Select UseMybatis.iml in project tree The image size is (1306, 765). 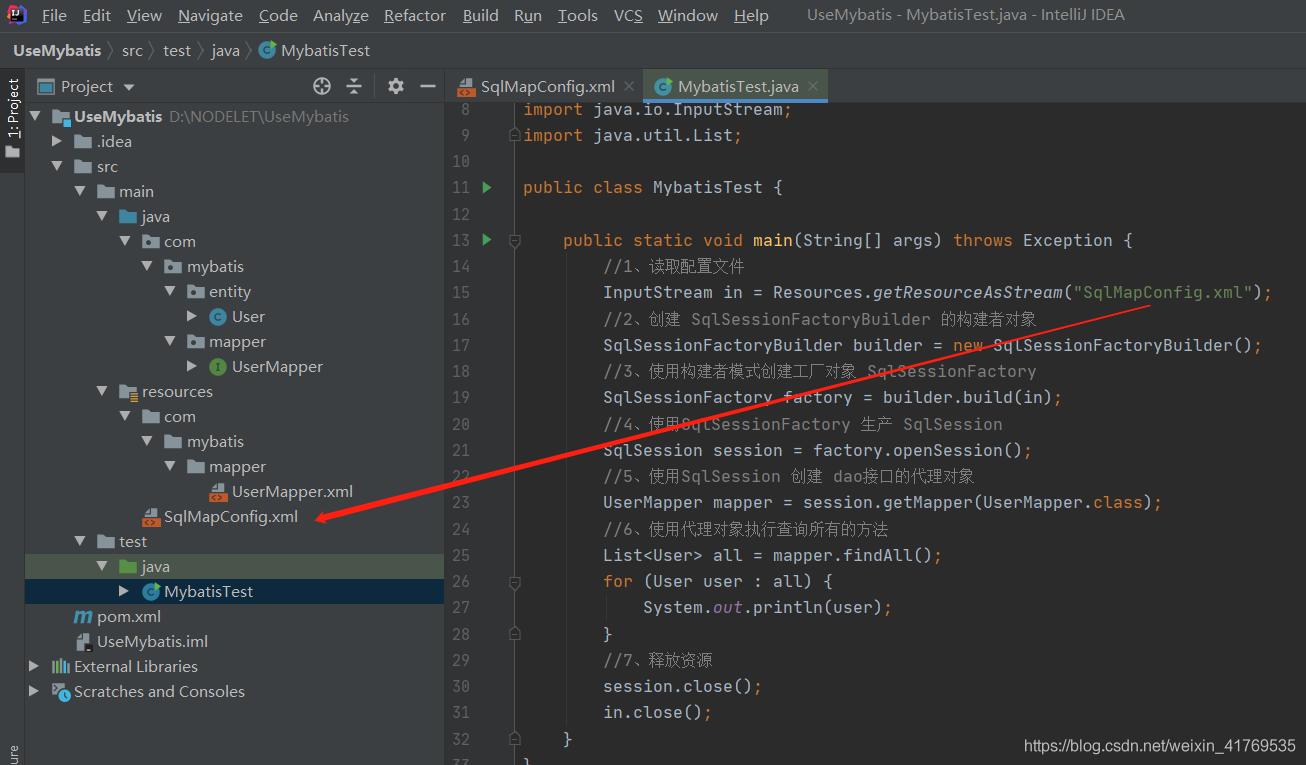(152, 642)
